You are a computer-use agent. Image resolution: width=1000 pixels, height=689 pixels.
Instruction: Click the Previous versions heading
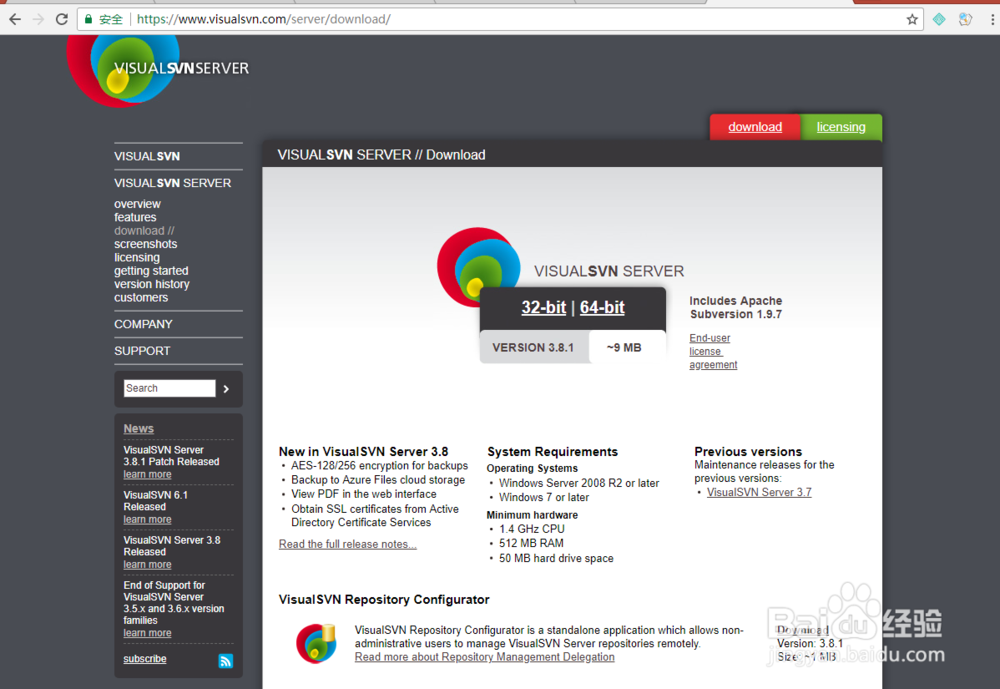click(x=748, y=452)
